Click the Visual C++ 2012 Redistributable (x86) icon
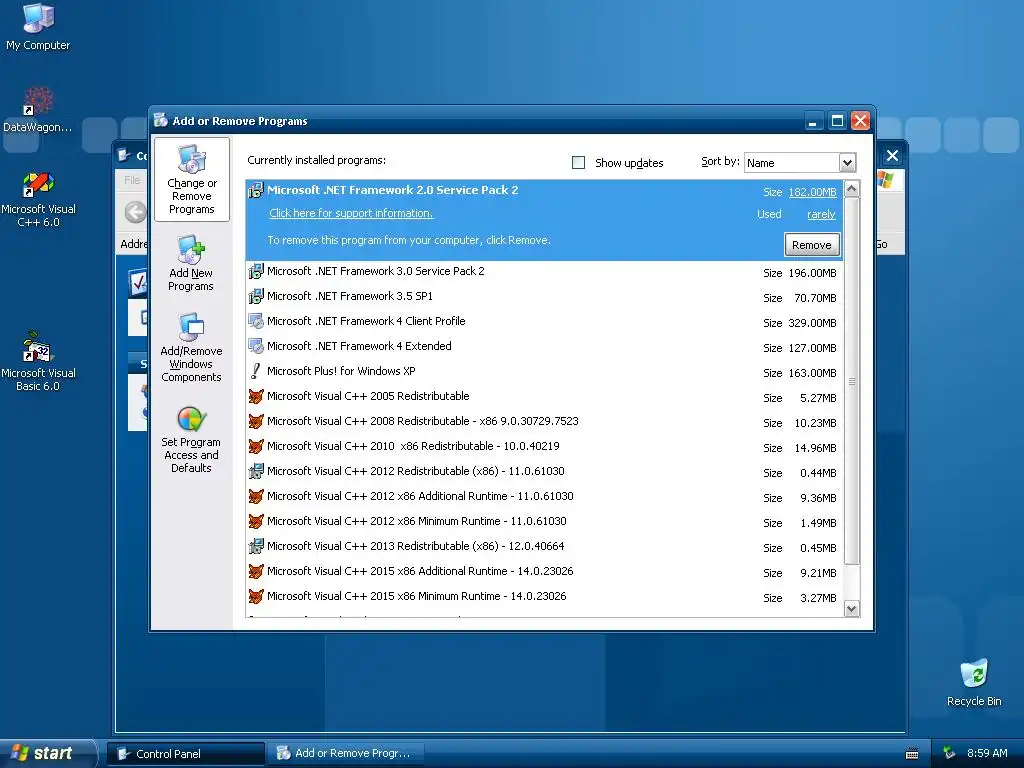Viewport: 1024px width, 768px height. 256,471
